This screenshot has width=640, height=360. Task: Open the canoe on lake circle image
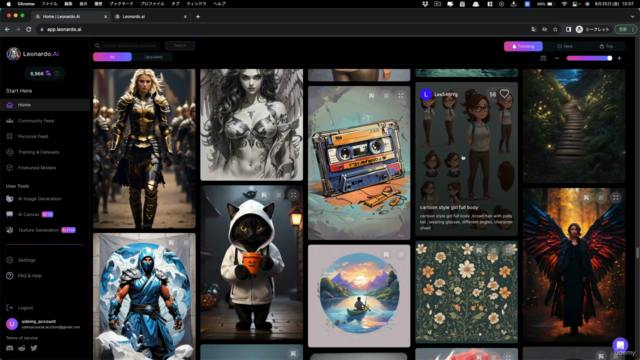pyautogui.click(x=359, y=296)
